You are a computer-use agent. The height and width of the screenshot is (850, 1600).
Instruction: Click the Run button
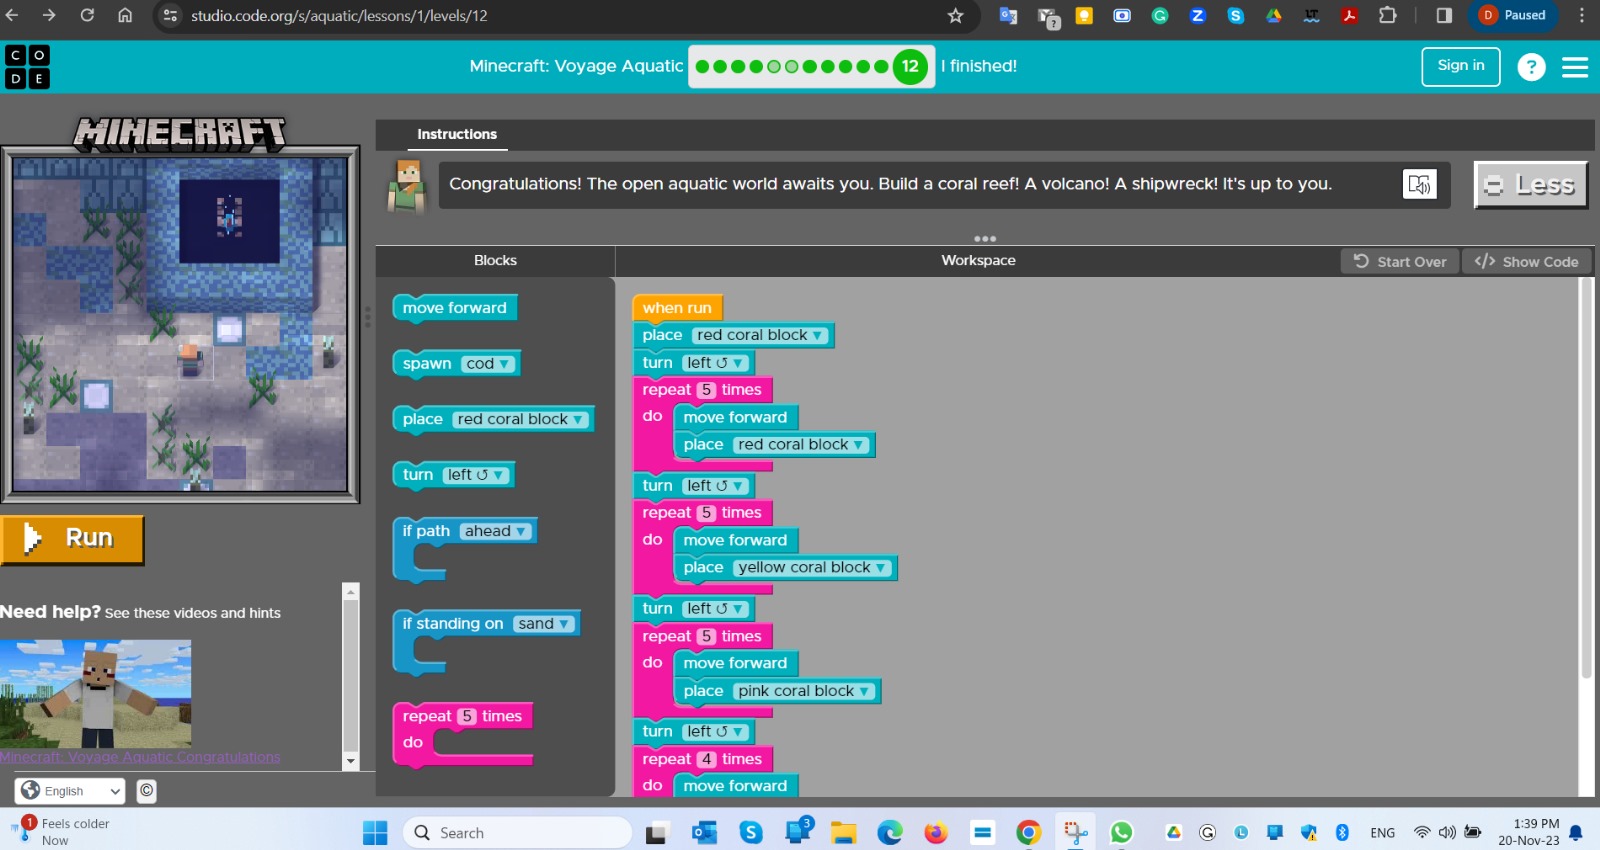coord(72,539)
